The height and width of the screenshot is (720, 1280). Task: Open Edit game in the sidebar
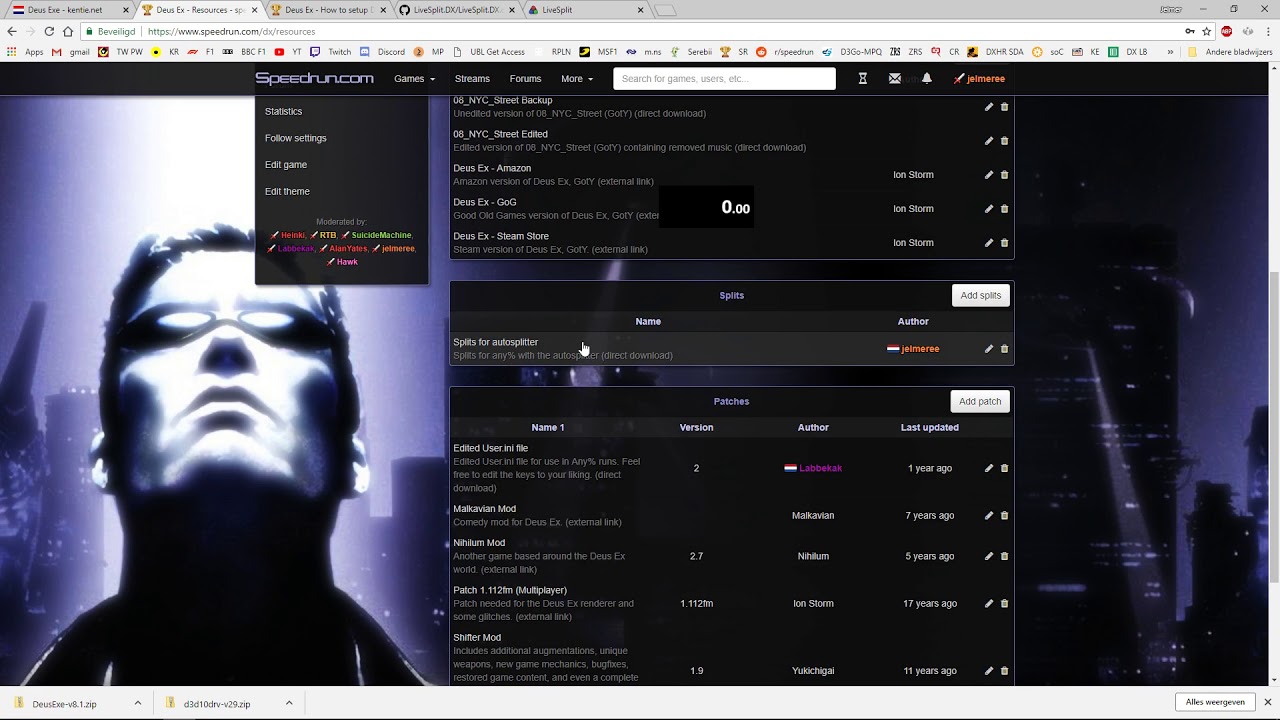tap(286, 165)
